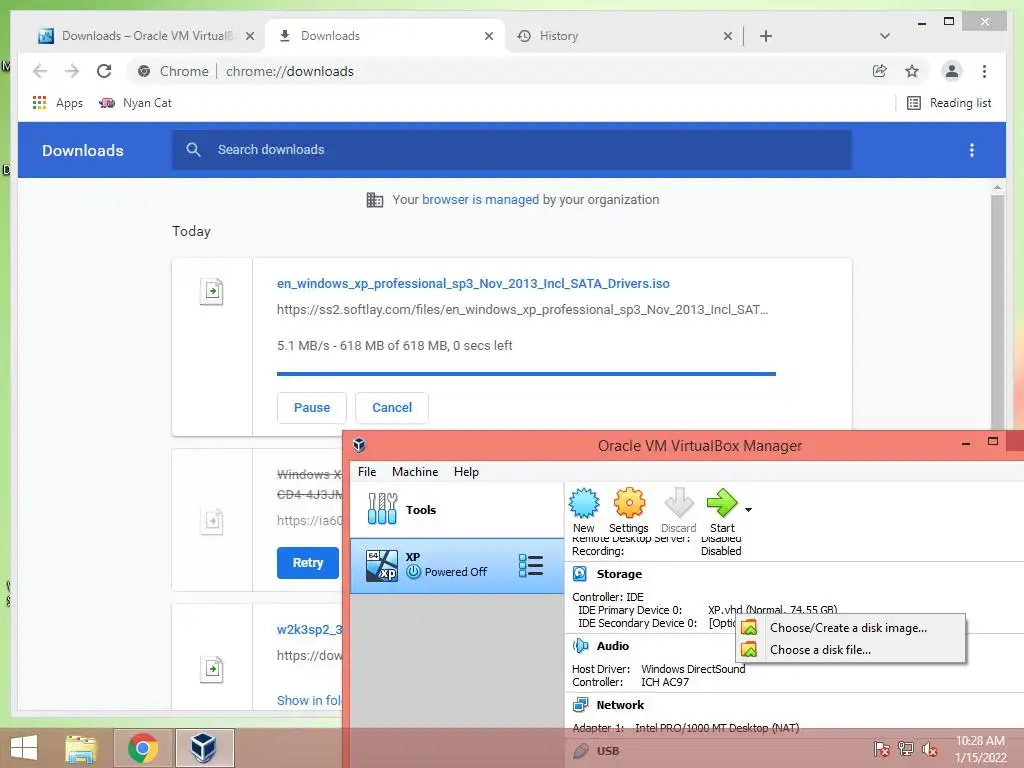Click the Network section header
The height and width of the screenshot is (768, 1024).
click(620, 705)
